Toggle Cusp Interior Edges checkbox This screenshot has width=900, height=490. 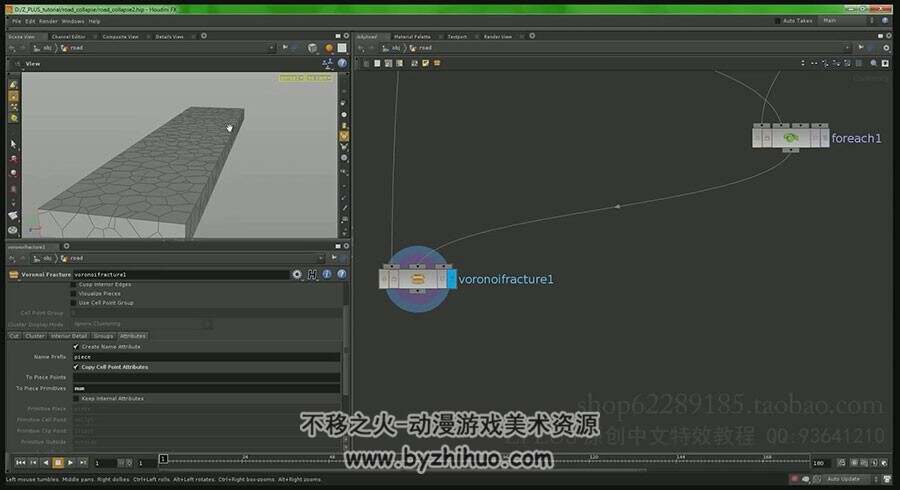point(73,285)
